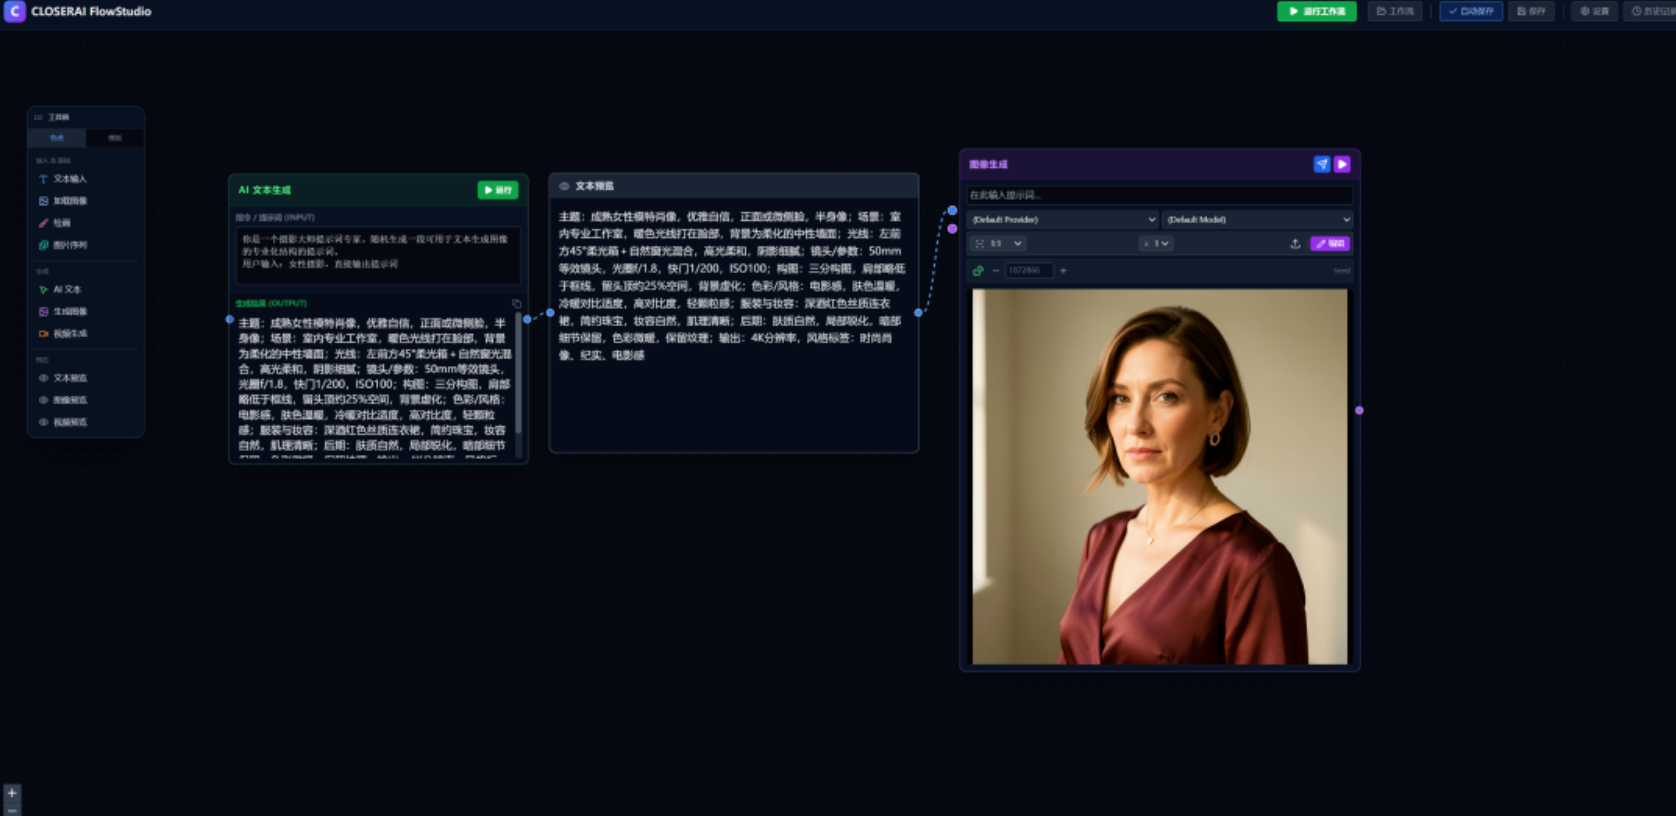1676x816 pixels.
Task: Click the prompt input field in 图像生成 node
Action: (x=1159, y=195)
